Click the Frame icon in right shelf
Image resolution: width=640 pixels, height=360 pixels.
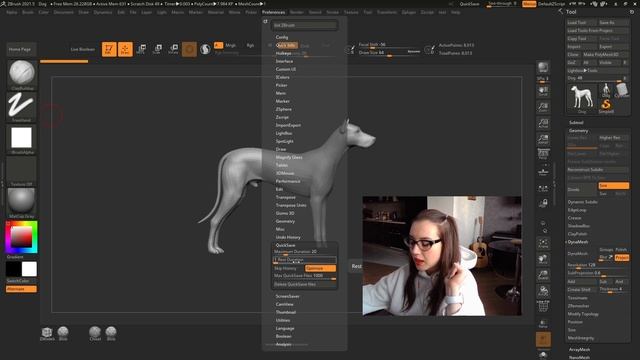(543, 244)
